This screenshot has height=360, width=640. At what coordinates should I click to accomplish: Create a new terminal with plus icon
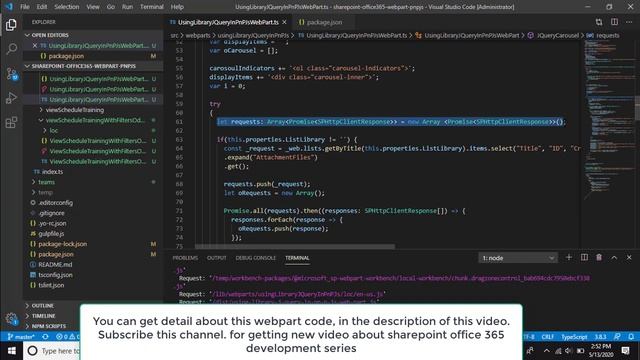pos(569,258)
